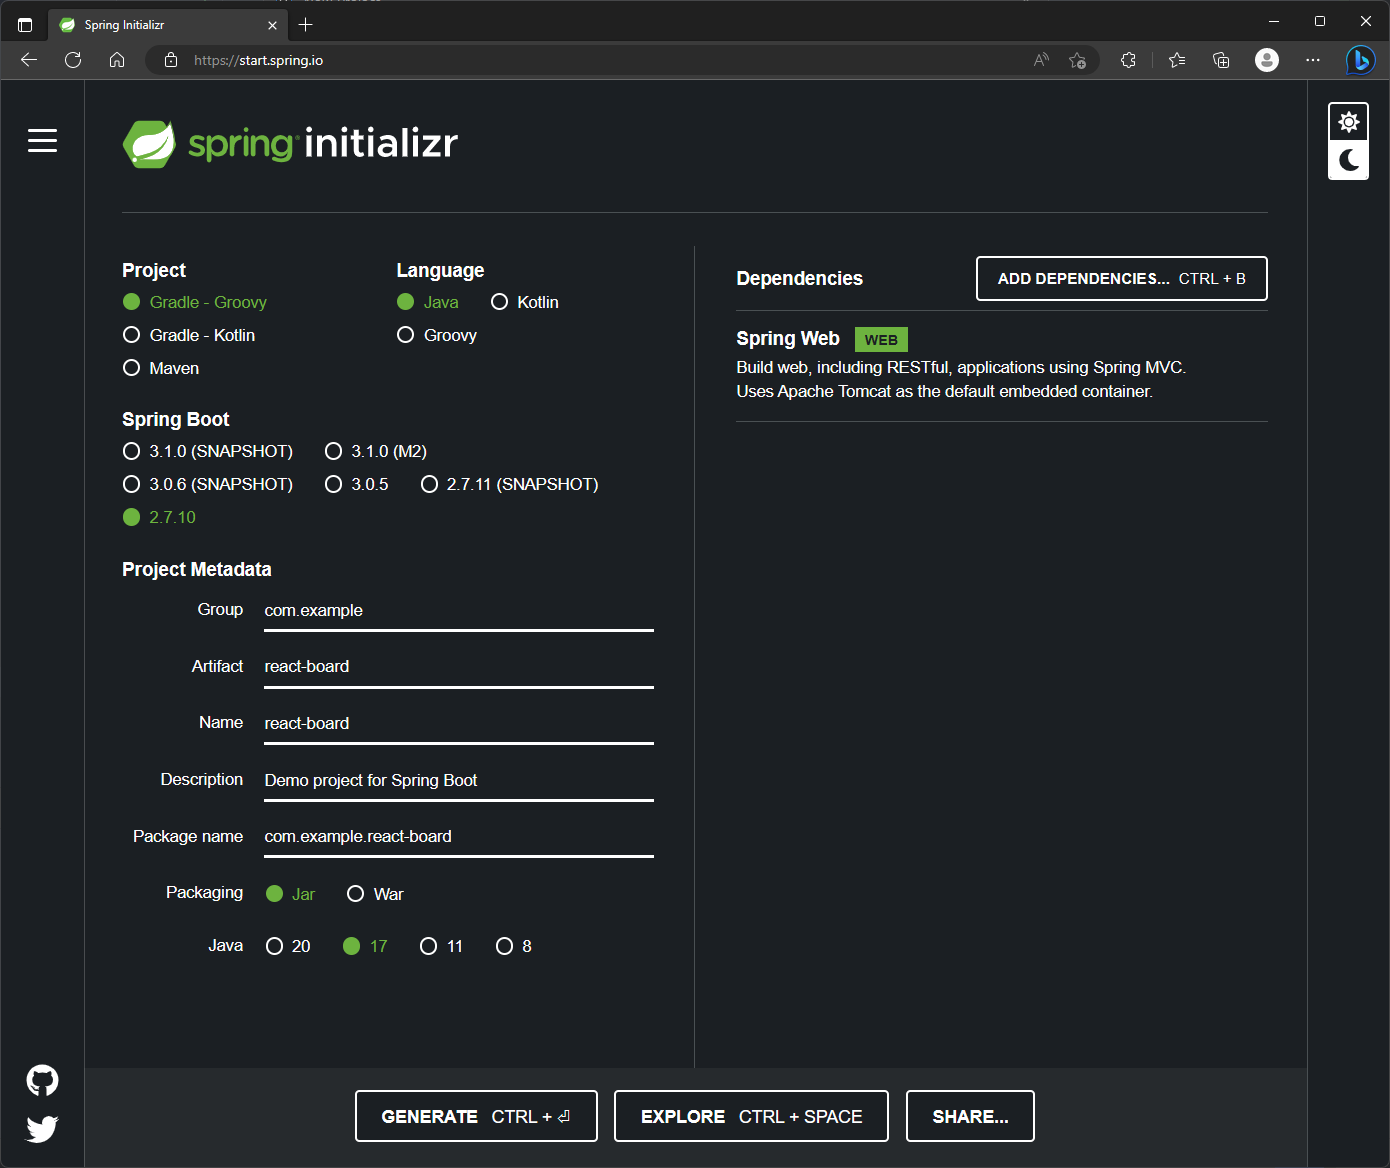Choose Java language

click(428, 302)
